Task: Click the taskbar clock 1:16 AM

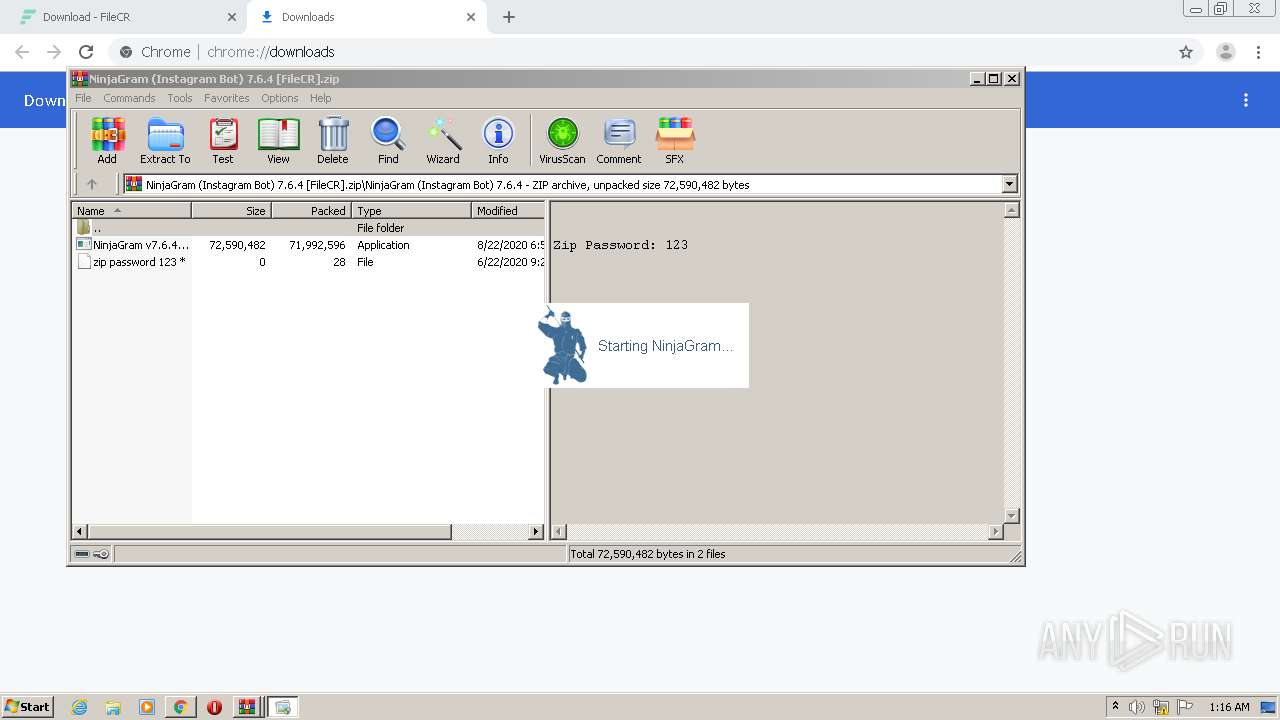Action: (x=1229, y=707)
